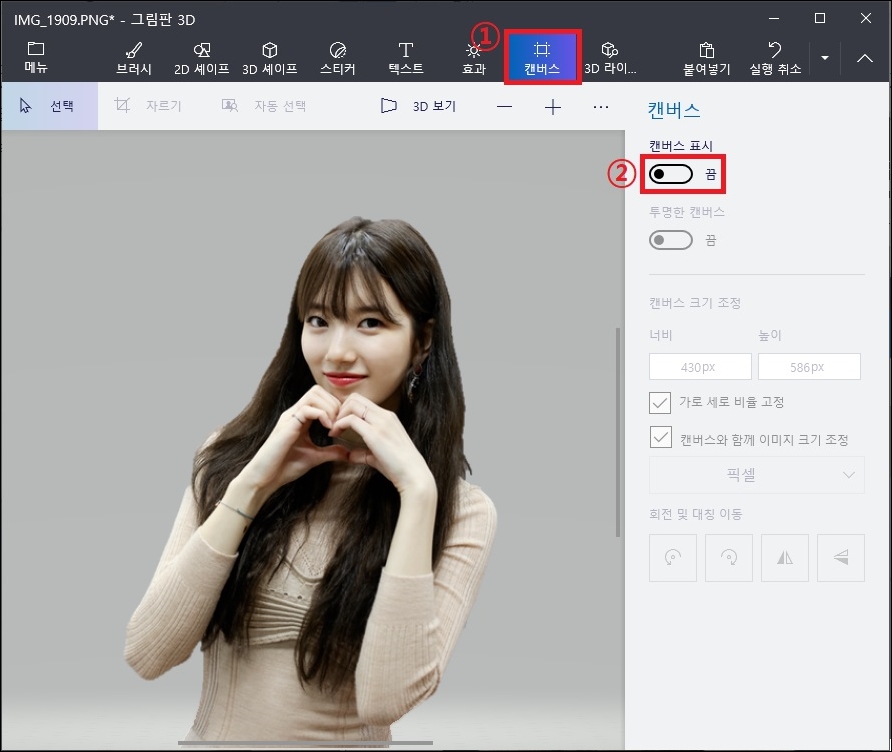
Task: Switch to the 캔버스 canvas tab
Action: 542,57
